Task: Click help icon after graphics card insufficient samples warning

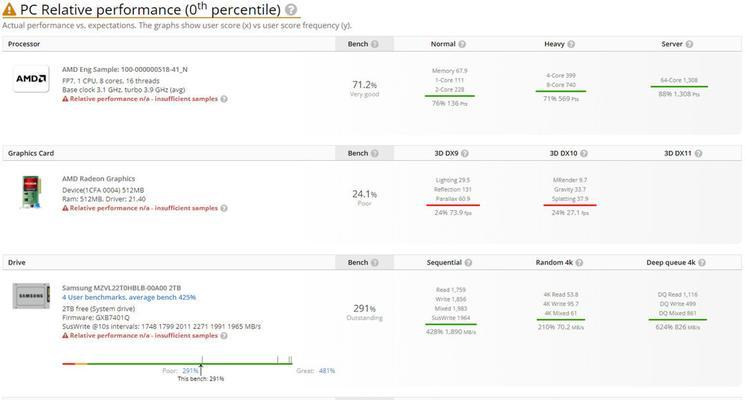Action: tap(224, 208)
